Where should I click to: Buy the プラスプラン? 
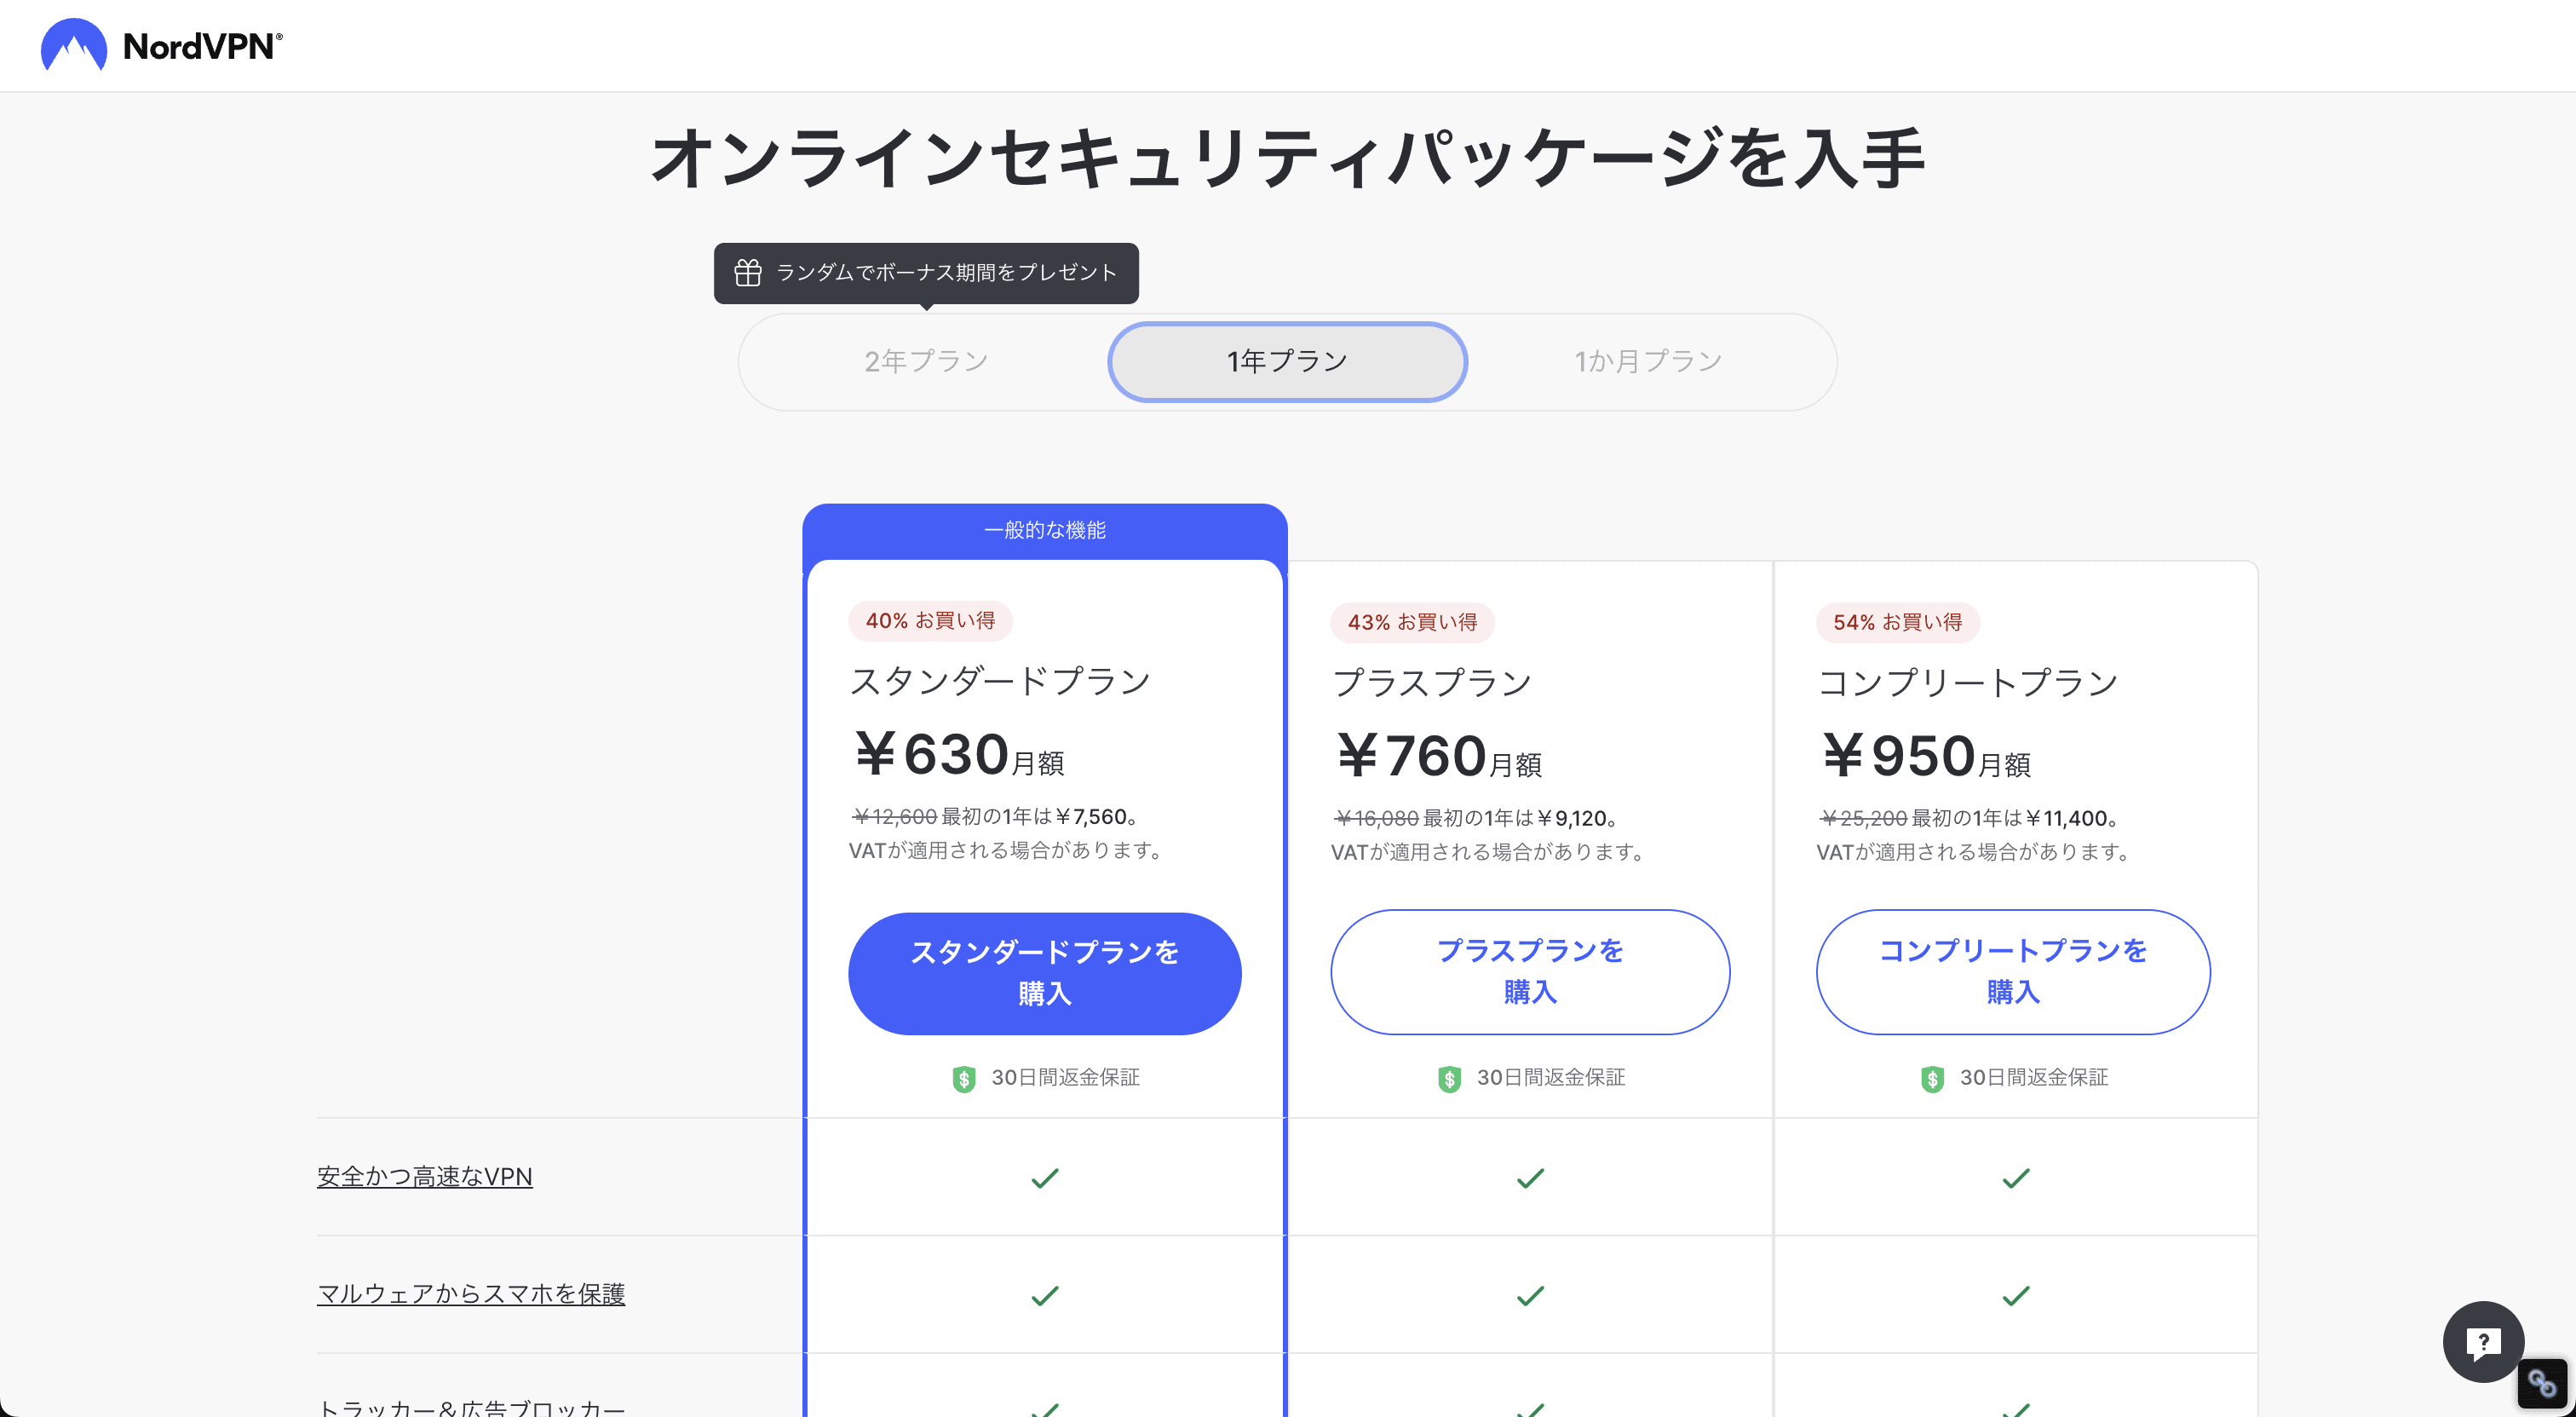[1530, 971]
